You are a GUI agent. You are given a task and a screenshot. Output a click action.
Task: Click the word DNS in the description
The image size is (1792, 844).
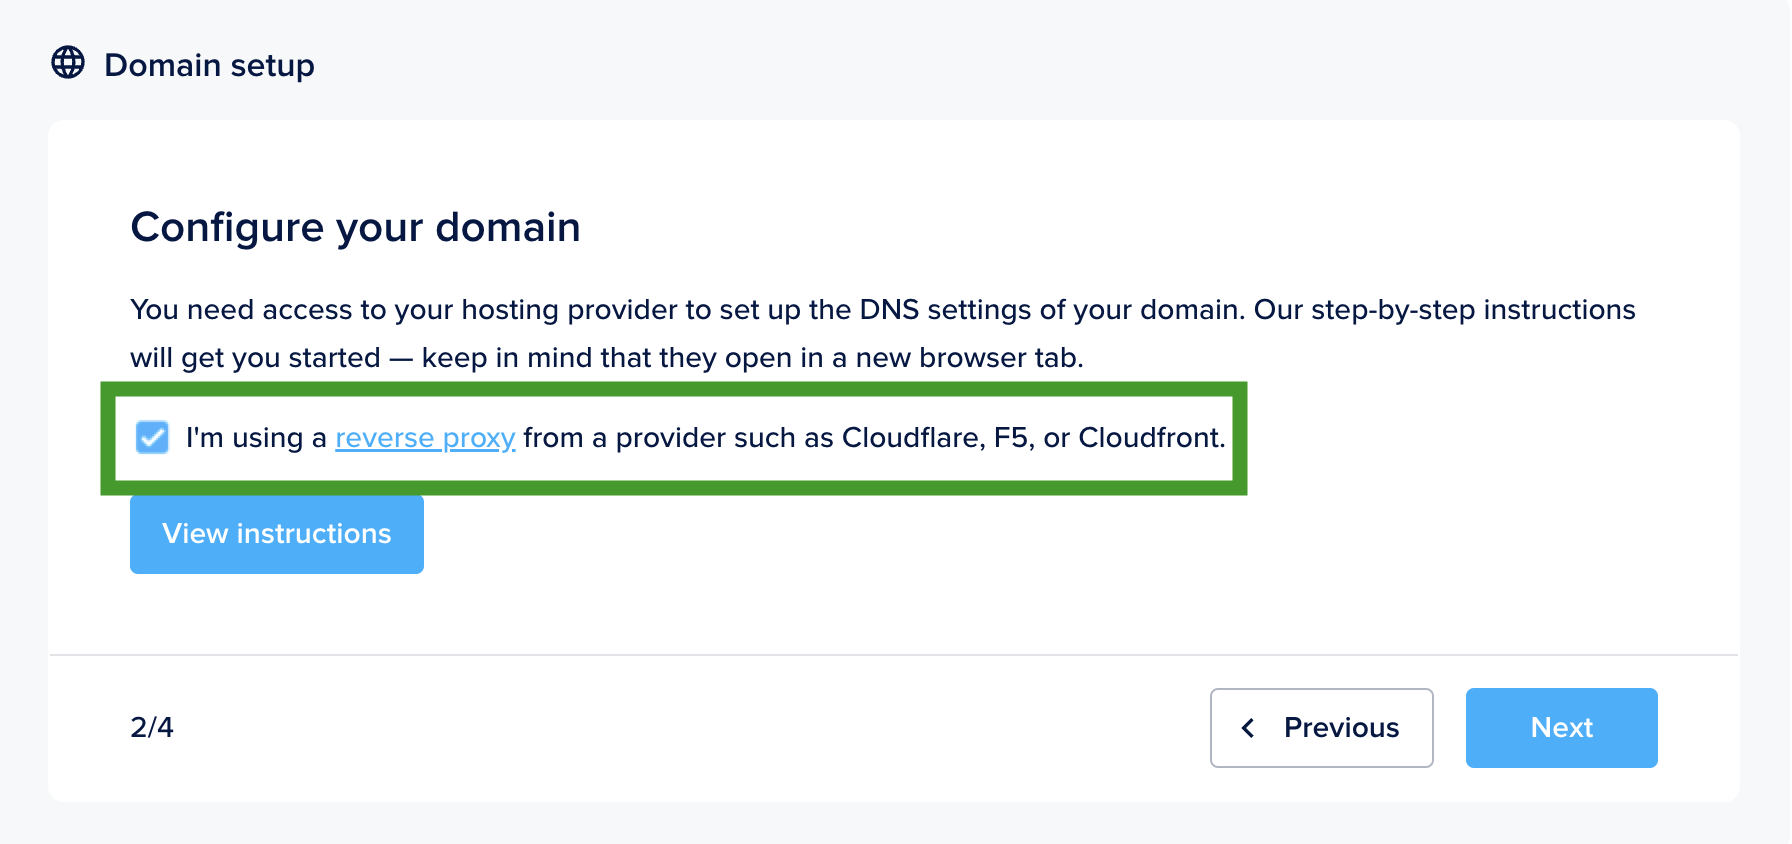pyautogui.click(x=889, y=310)
